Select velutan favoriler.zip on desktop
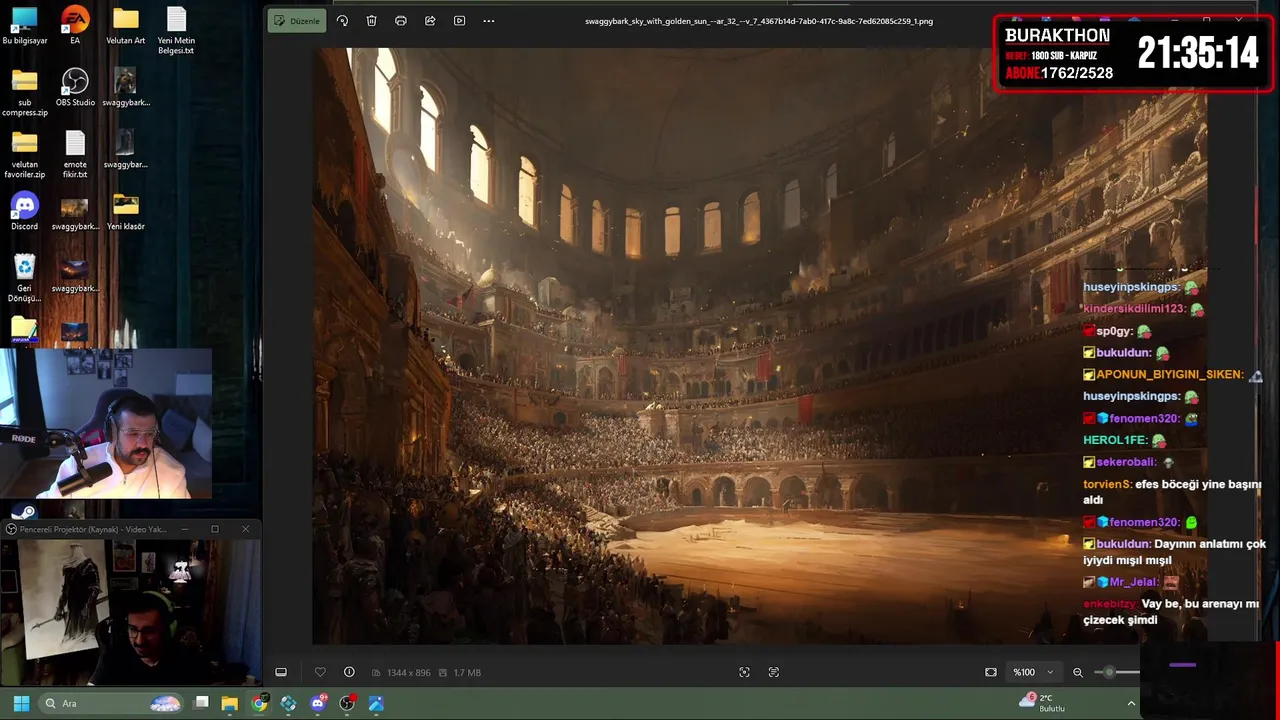 click(24, 155)
